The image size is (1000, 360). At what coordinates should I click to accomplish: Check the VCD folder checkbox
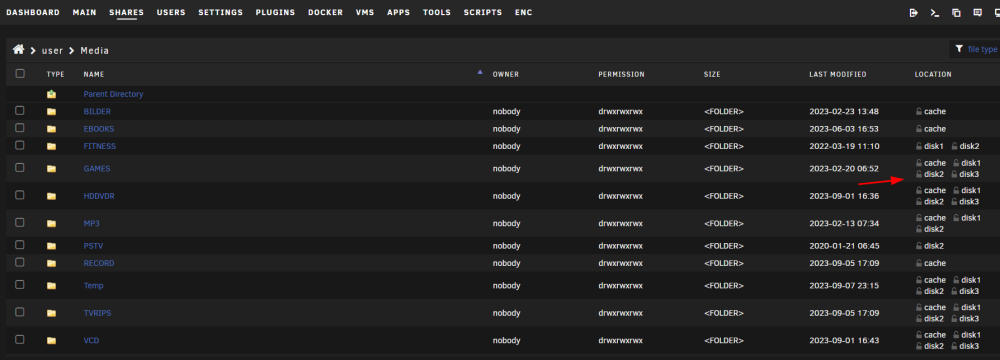(x=20, y=339)
